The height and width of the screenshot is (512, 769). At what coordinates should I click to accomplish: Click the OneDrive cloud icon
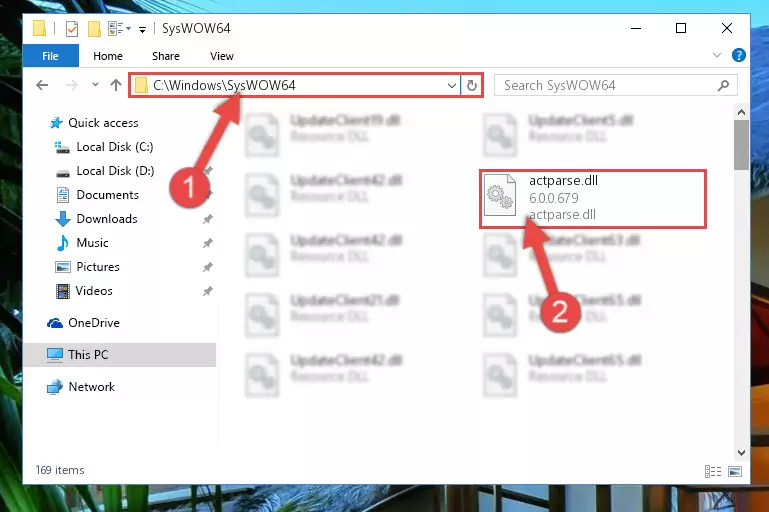(55, 323)
